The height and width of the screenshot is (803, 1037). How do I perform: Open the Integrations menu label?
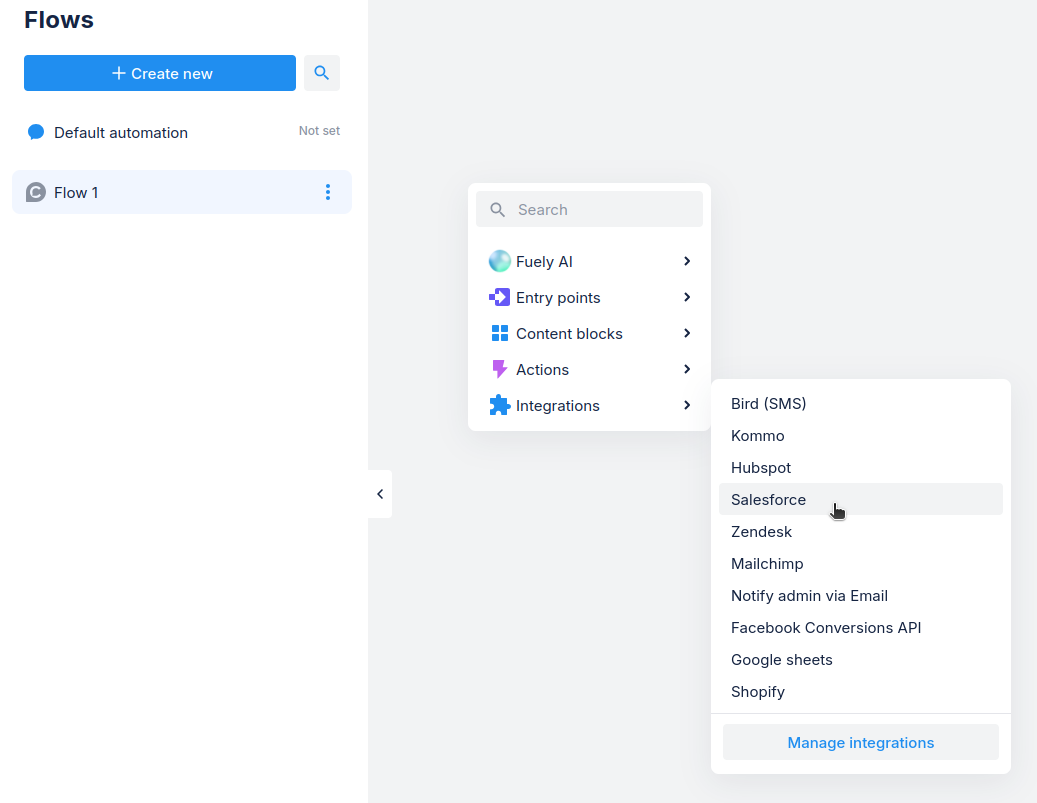point(558,405)
